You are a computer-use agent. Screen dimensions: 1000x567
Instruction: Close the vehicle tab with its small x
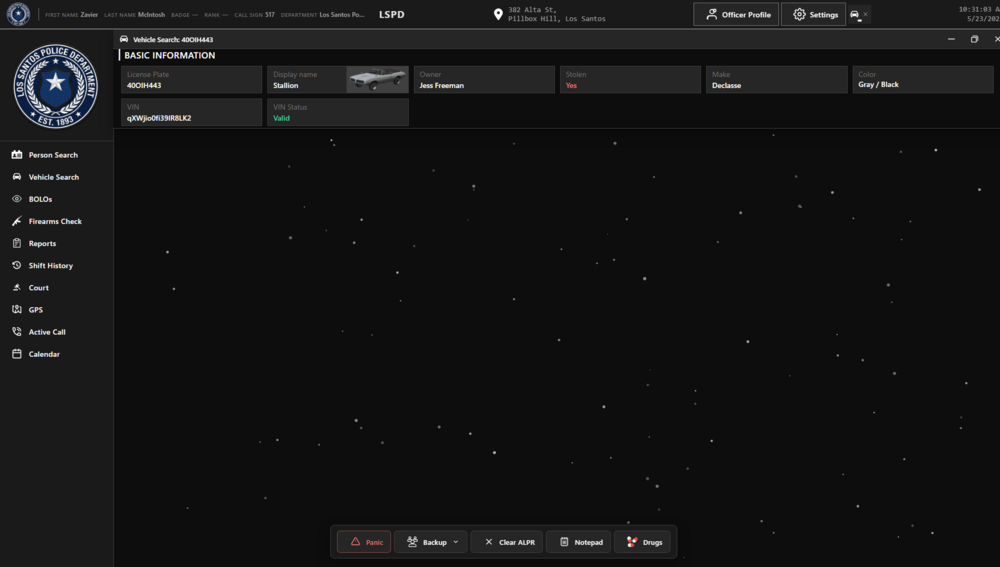(865, 14)
